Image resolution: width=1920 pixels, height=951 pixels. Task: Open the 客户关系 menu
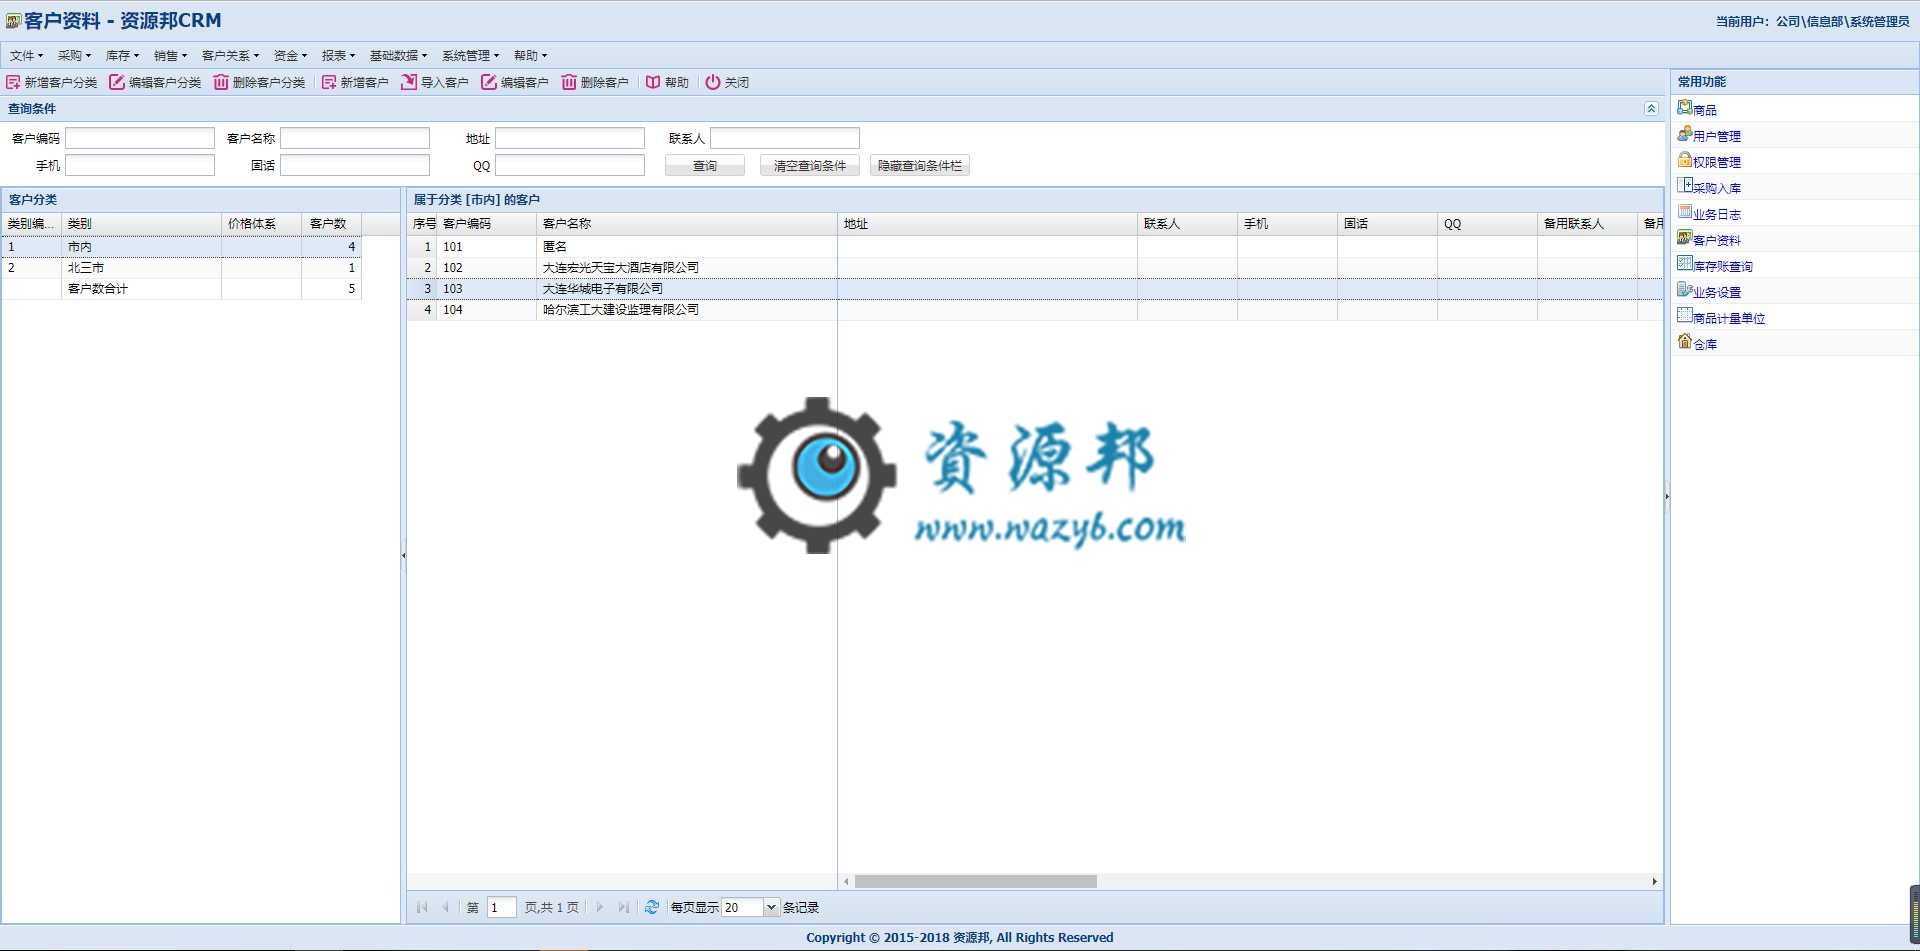230,55
